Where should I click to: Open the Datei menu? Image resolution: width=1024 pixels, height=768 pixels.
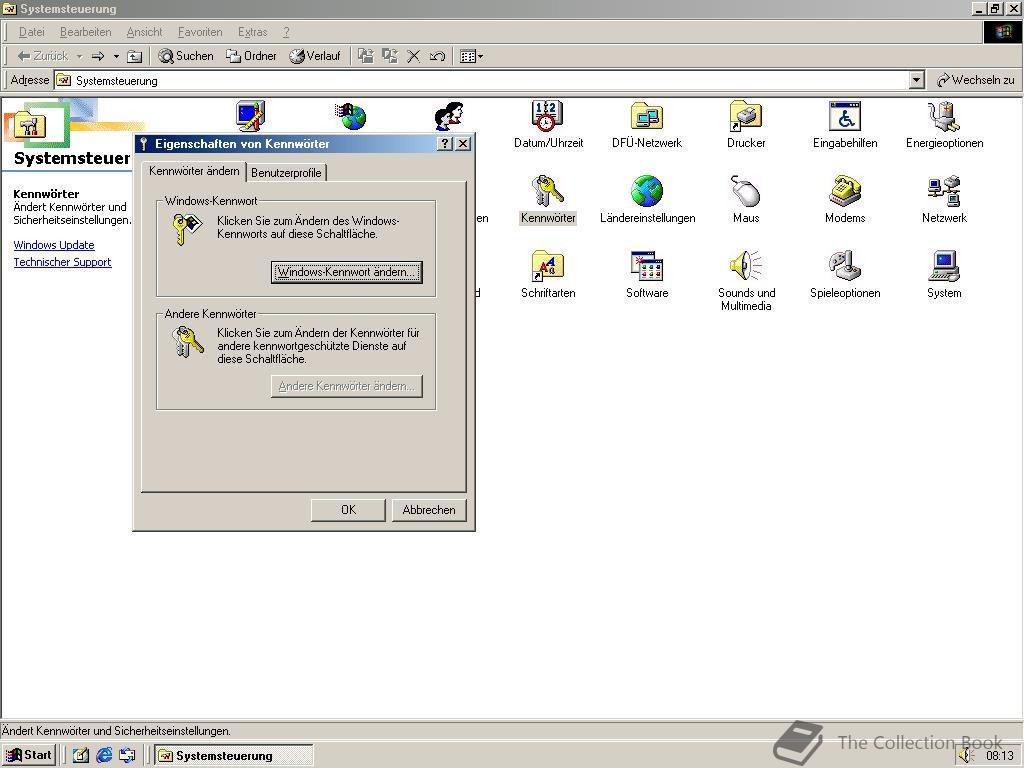point(31,32)
